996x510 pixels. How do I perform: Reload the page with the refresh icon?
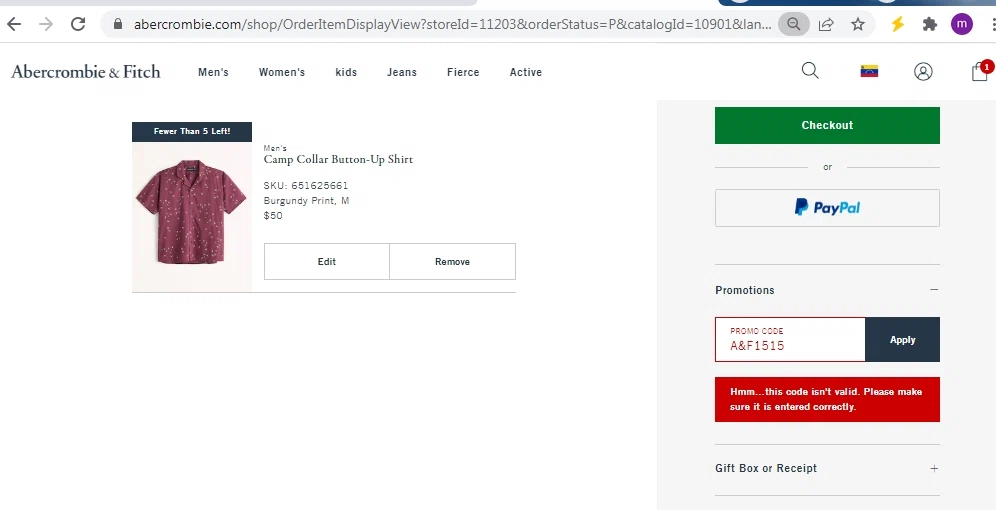(x=77, y=24)
